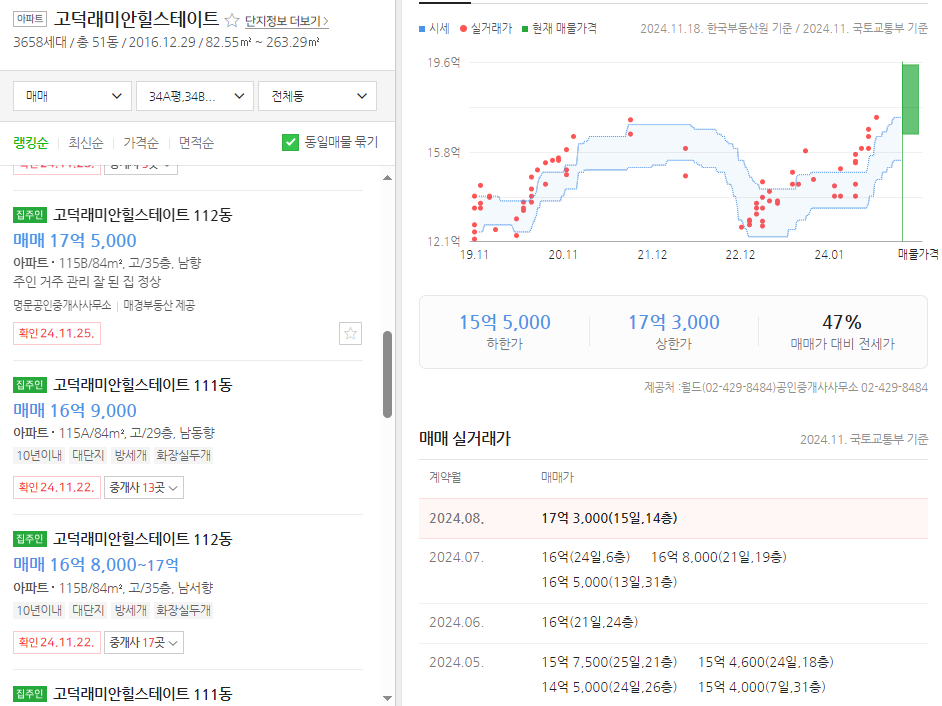942x706 pixels.
Task: Select 14억 5,000(24일,26층) transaction entry
Action: click(609, 687)
